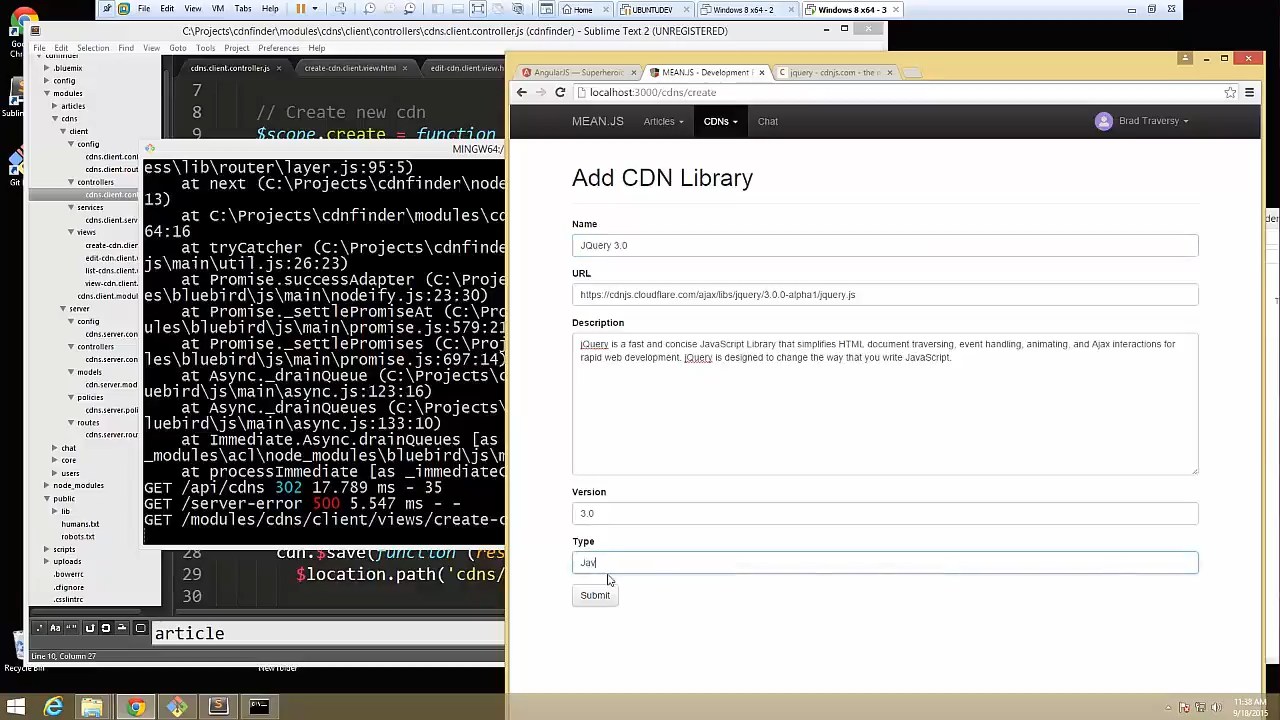Switch to the AngularJS Chrome tab
This screenshot has height=720, width=1280.
(578, 72)
